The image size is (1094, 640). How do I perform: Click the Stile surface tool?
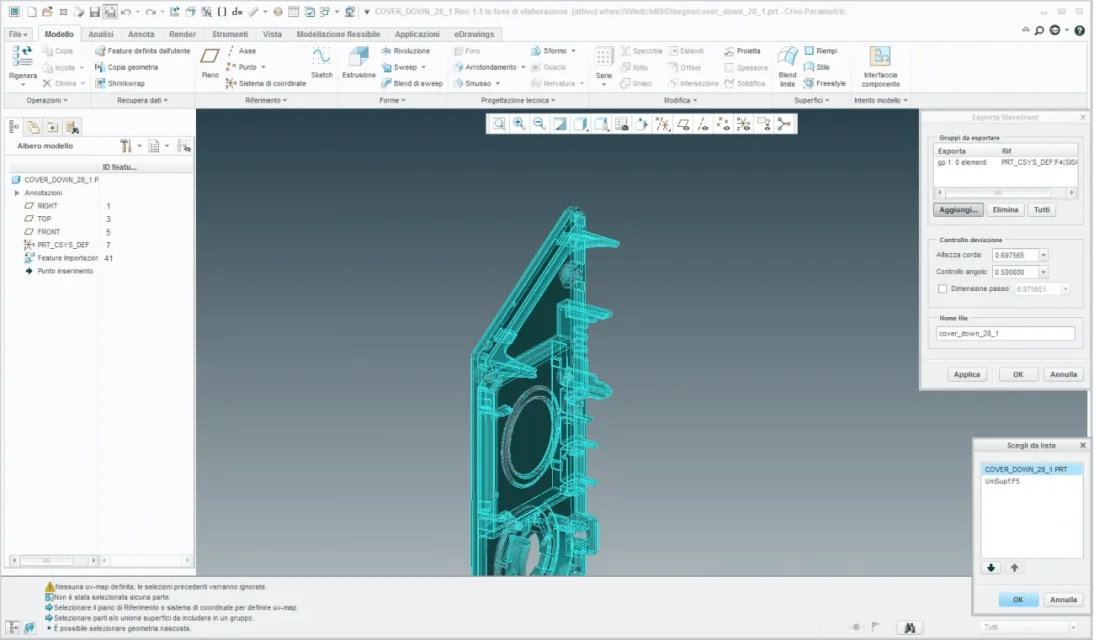pos(816,67)
